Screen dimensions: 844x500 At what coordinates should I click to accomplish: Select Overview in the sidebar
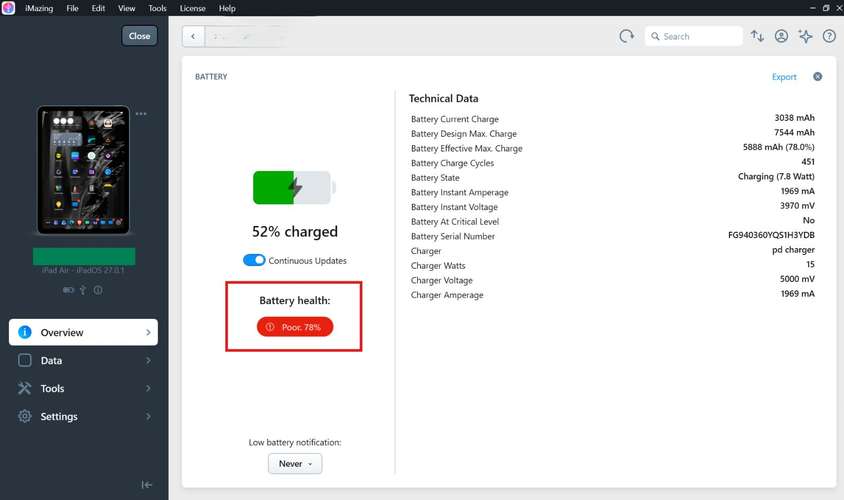coord(83,332)
